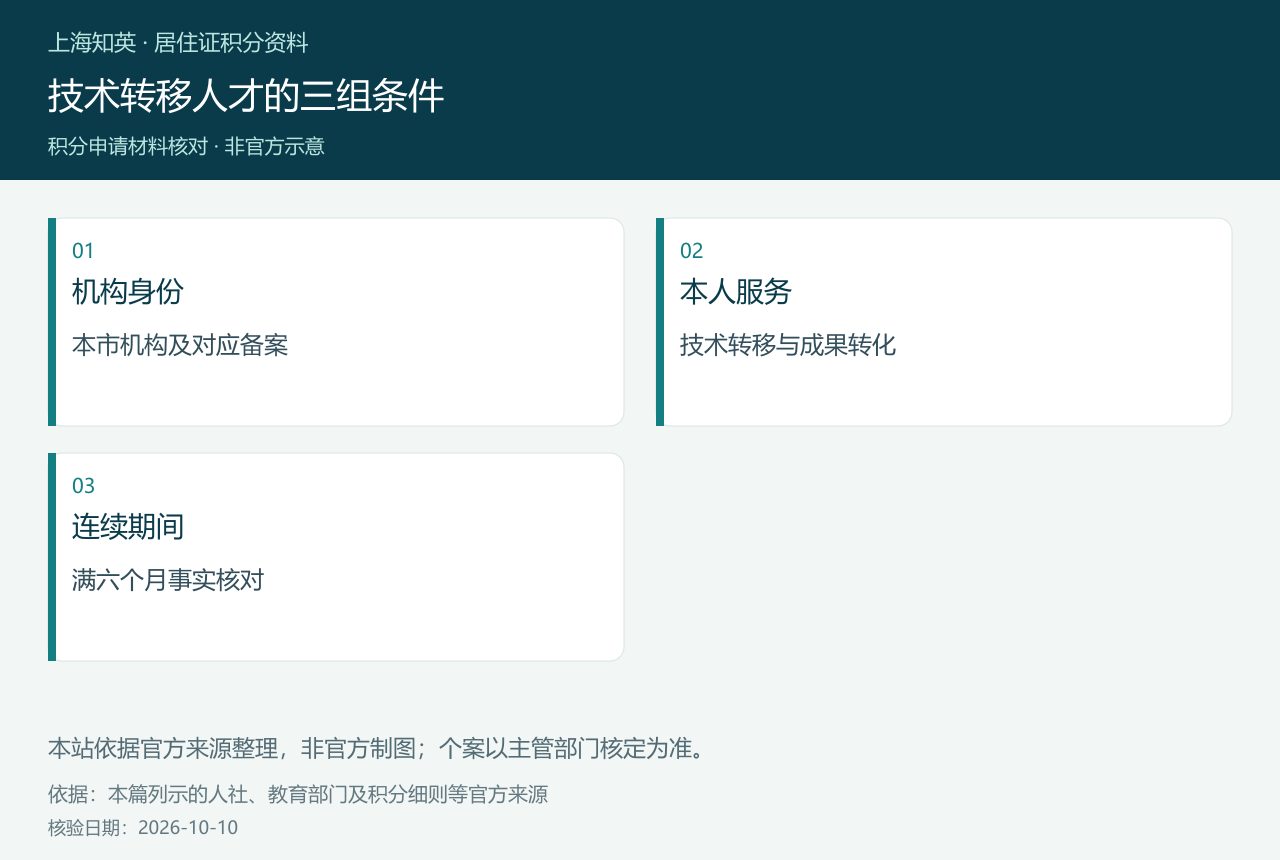Viewport: 1280px width, 860px height.
Task: Click the description 技术转移与成果转化
Action: tap(788, 345)
